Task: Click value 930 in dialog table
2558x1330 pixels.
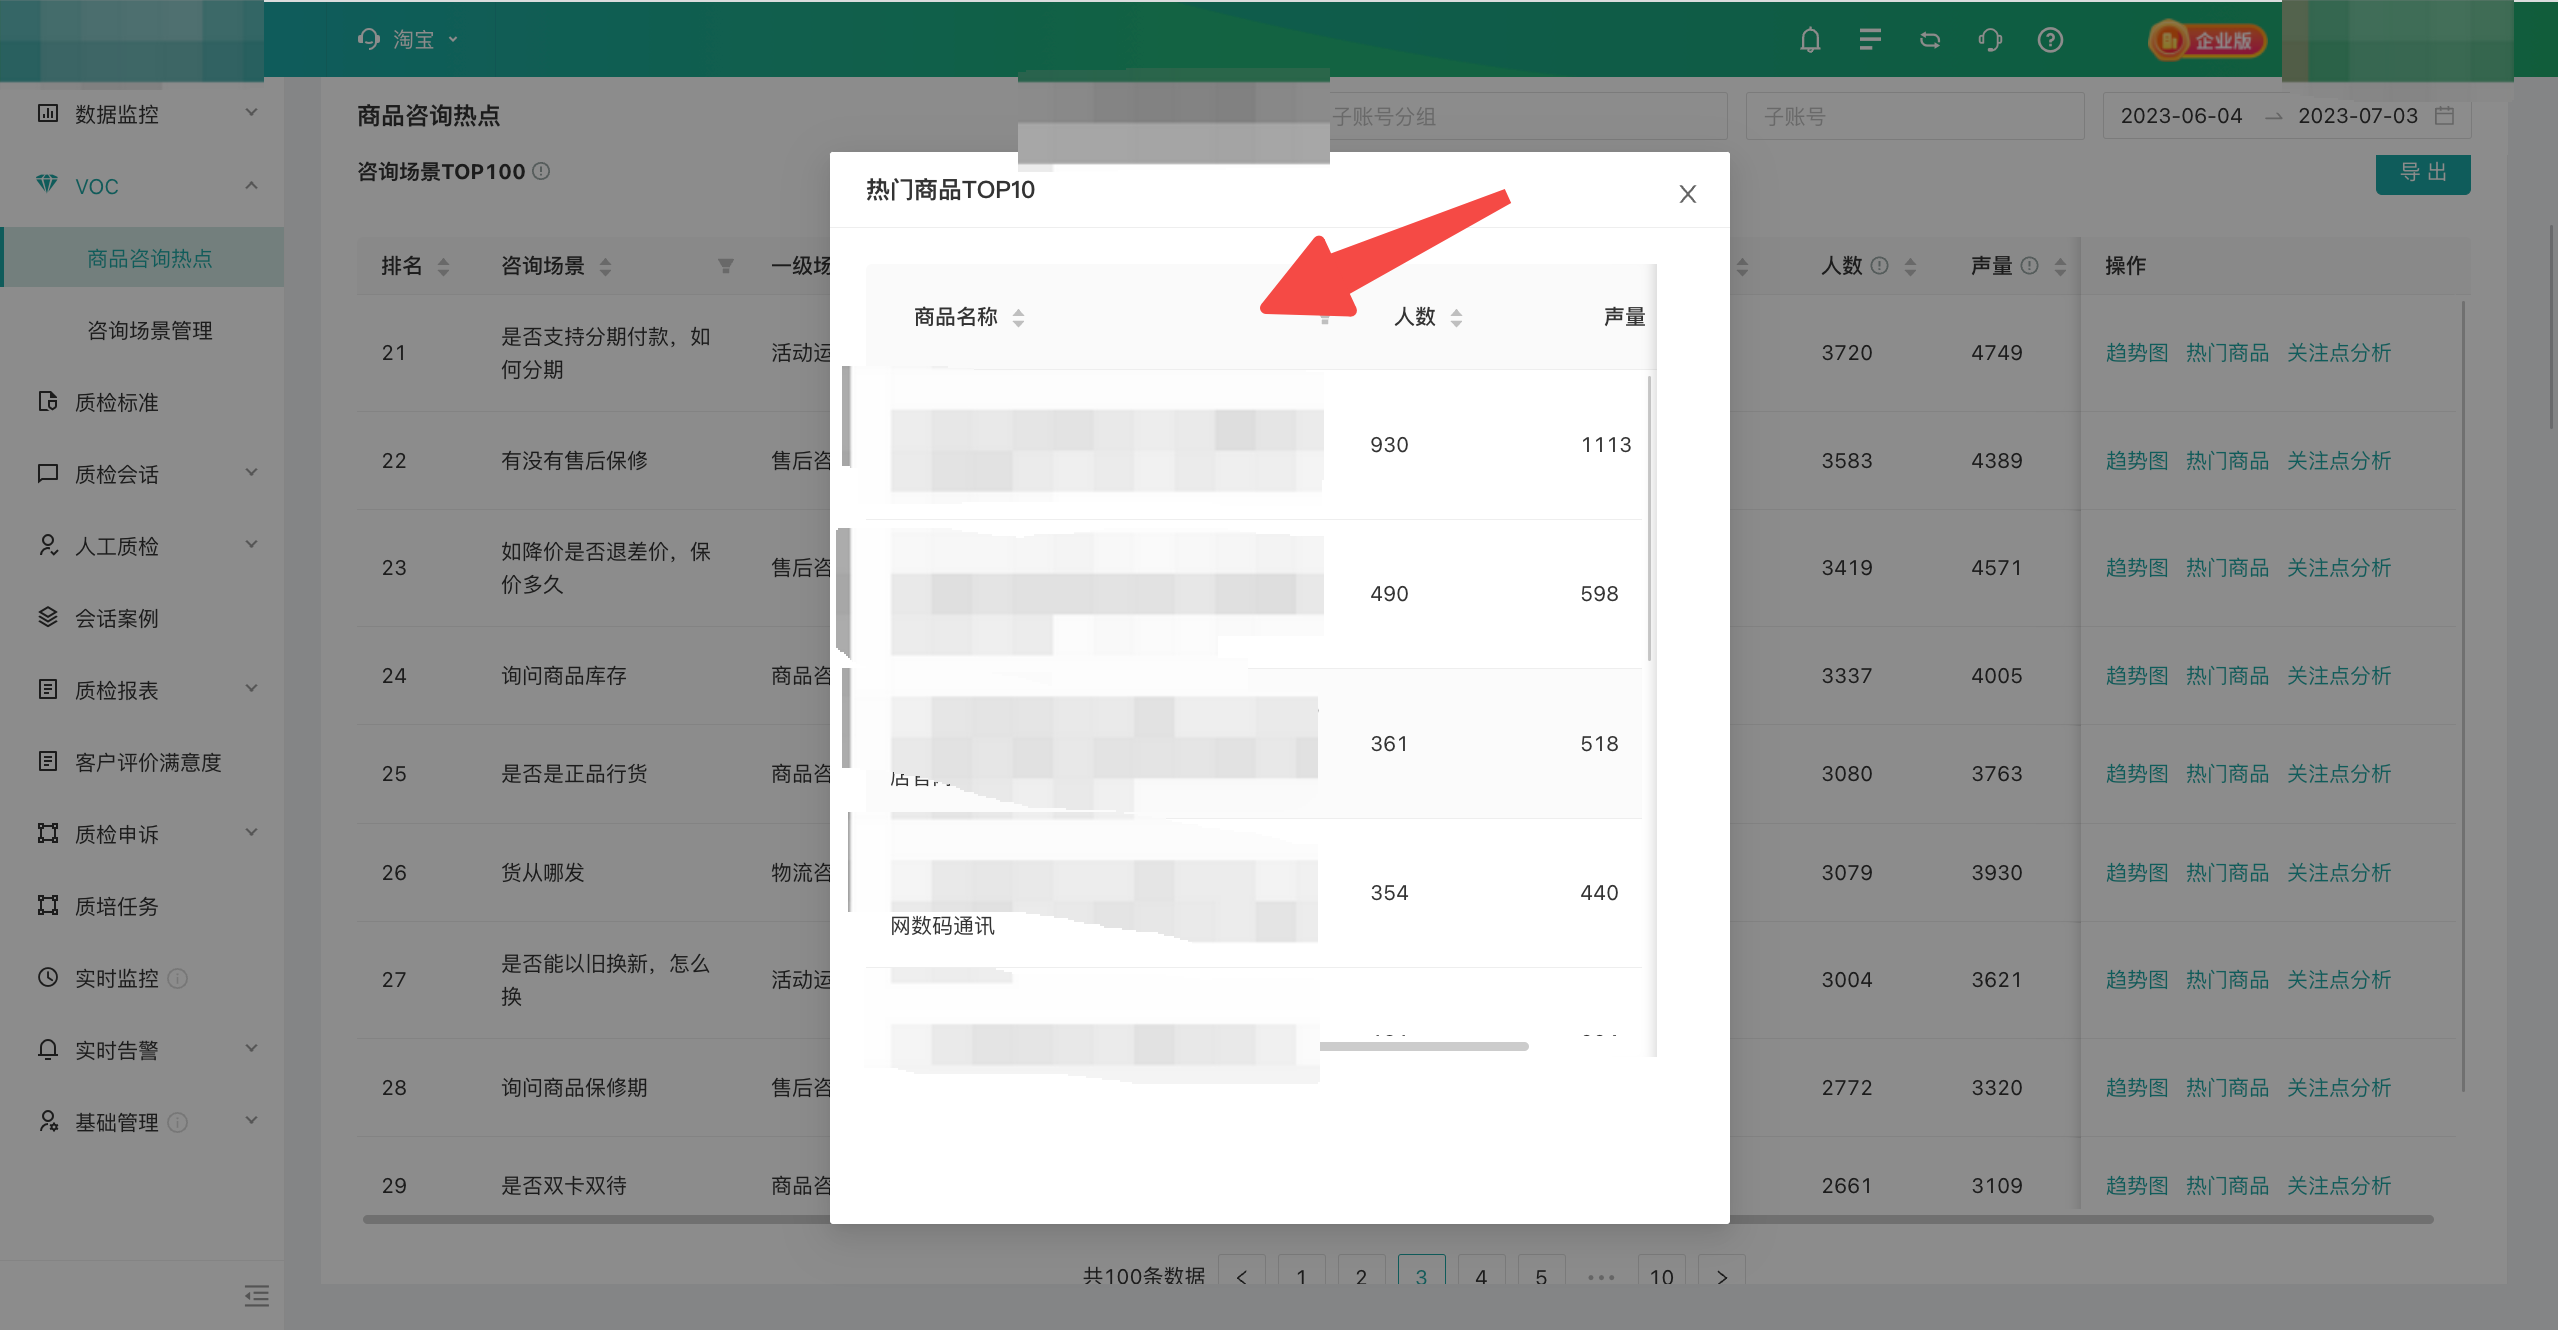Action: [x=1389, y=445]
